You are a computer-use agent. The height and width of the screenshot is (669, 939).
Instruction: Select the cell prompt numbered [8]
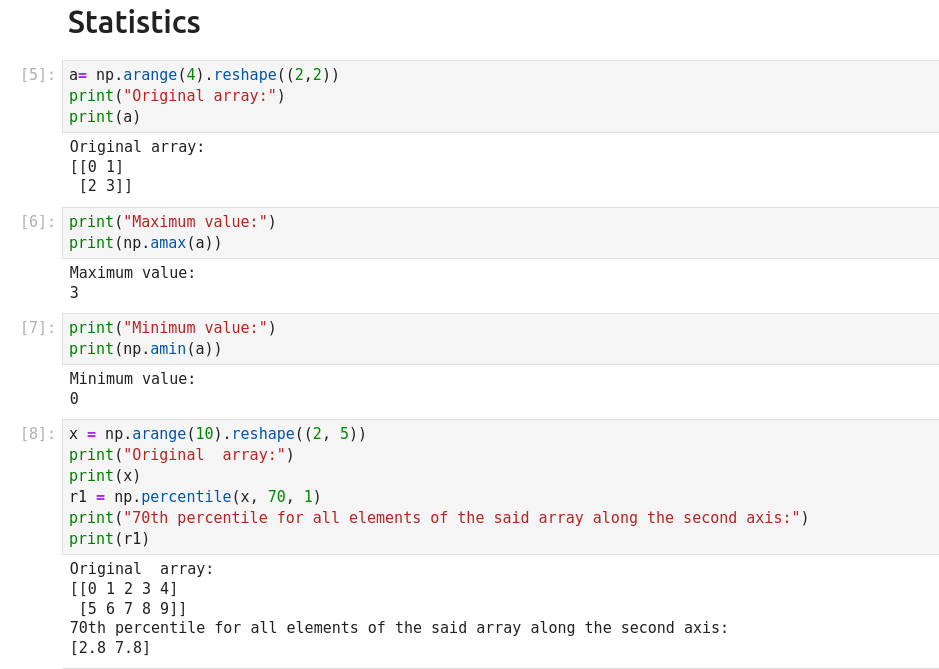38,434
